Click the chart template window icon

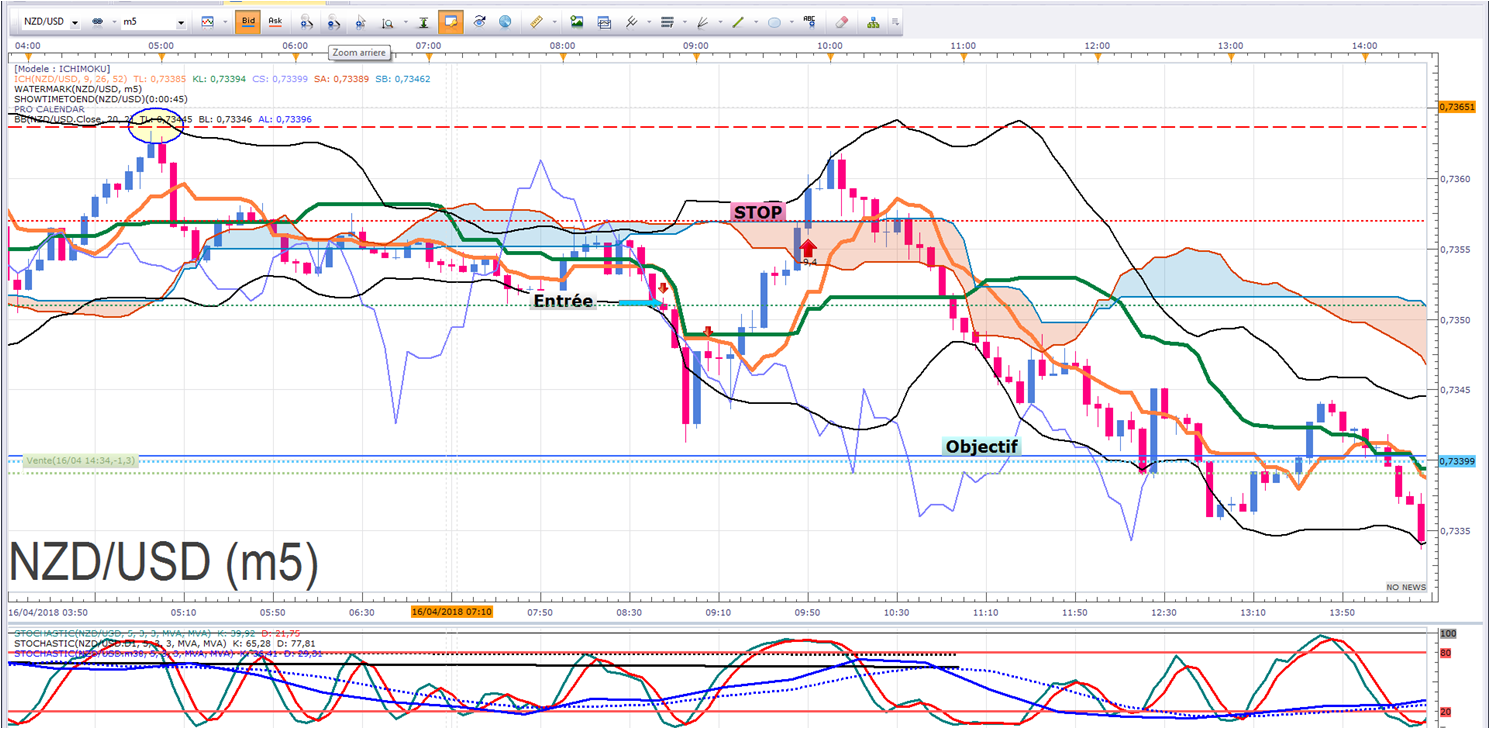pos(604,21)
